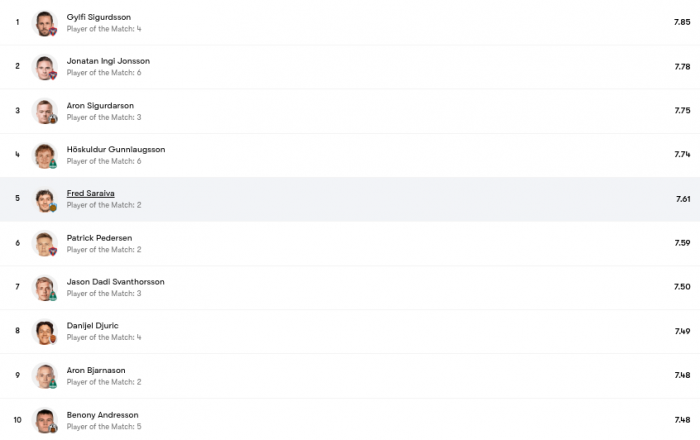Open the Fred Saraiva player link
Image resolution: width=700 pixels, height=440 pixels.
coord(91,193)
